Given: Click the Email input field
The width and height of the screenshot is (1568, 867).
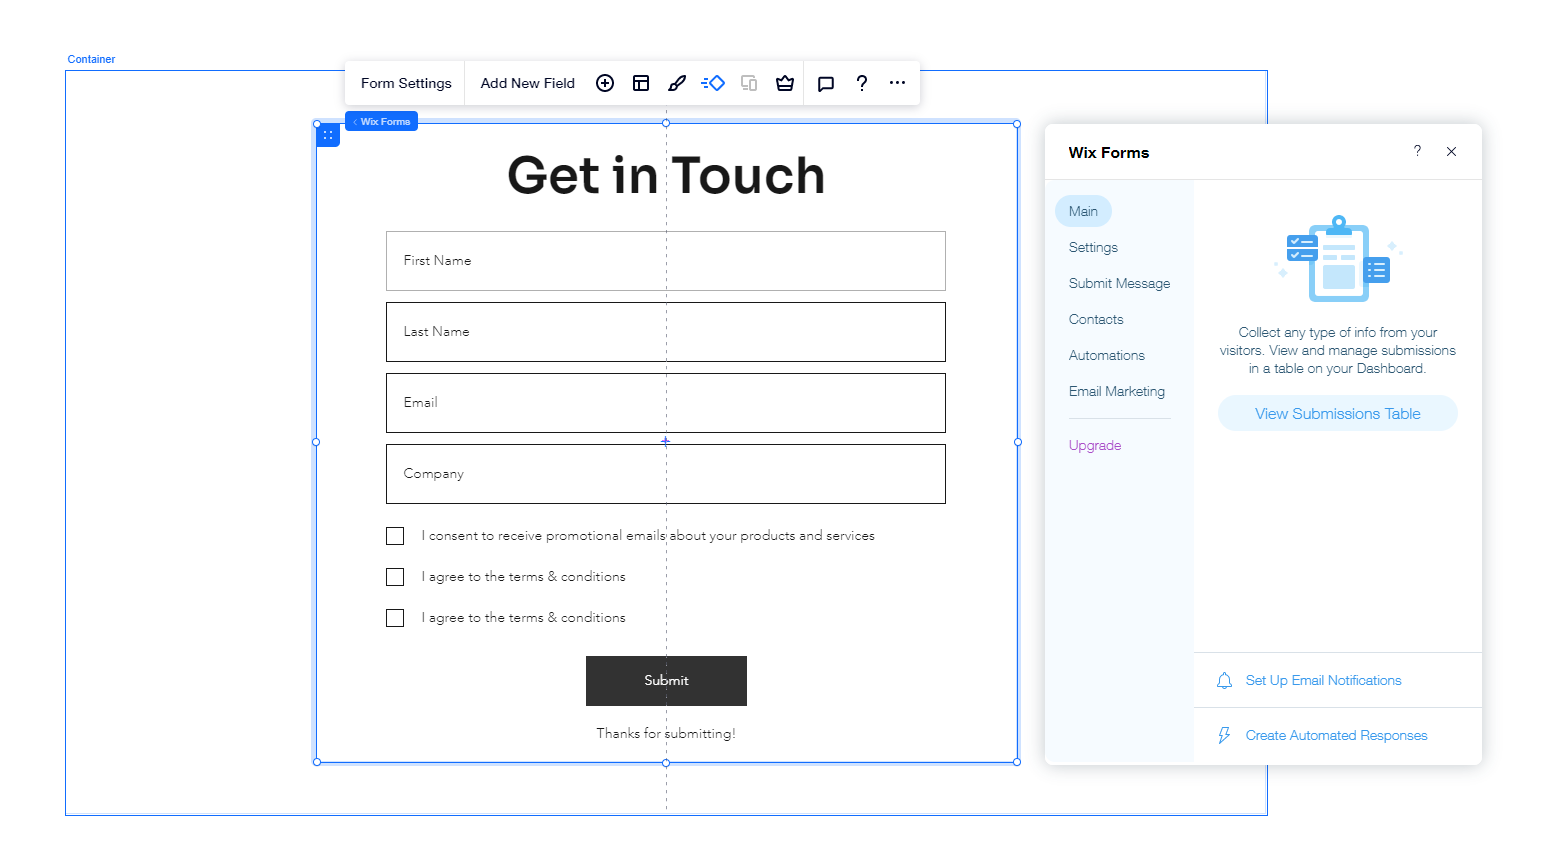Looking at the screenshot, I should [666, 403].
